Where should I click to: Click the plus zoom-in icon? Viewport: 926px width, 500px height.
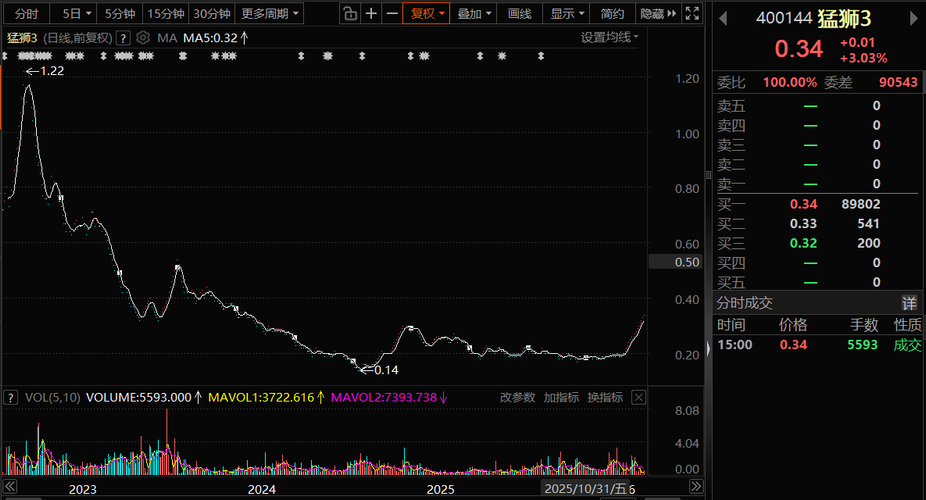[371, 14]
